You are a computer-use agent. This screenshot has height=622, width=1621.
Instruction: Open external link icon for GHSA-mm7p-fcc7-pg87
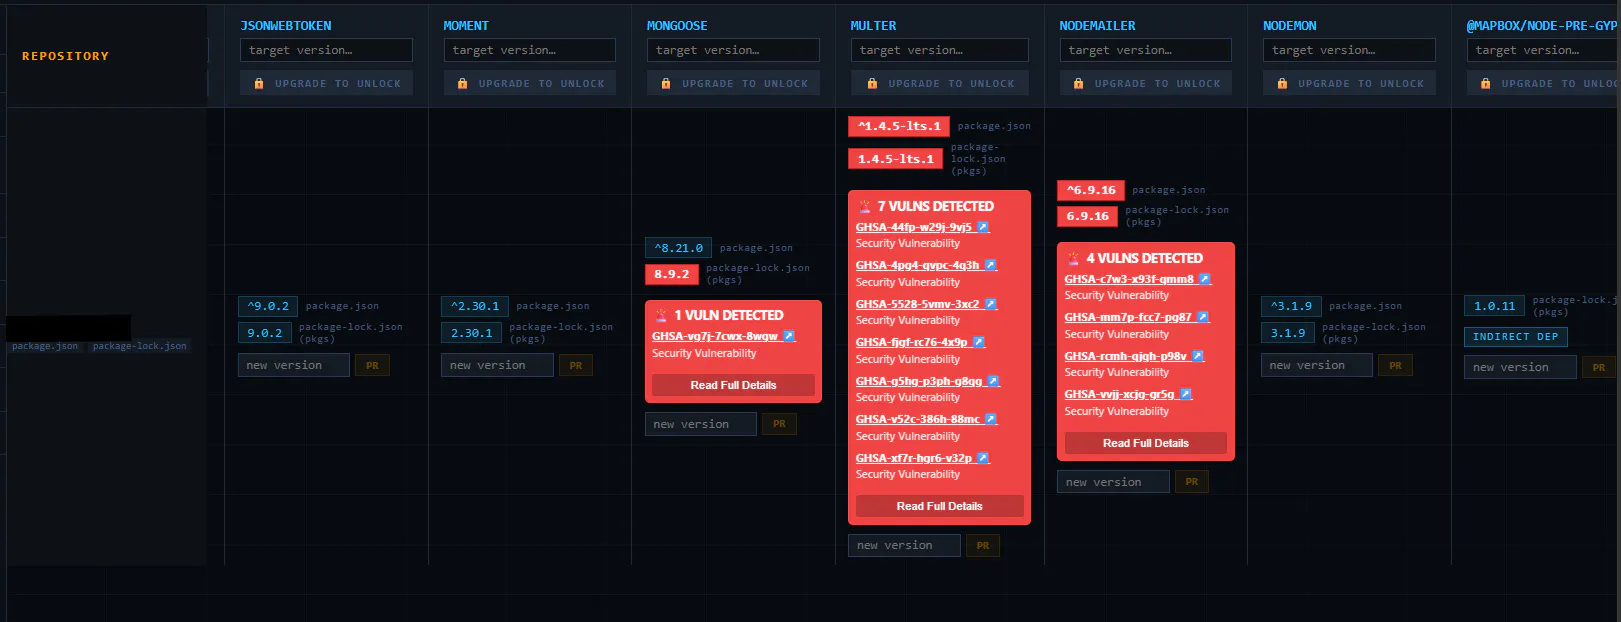[1203, 317]
